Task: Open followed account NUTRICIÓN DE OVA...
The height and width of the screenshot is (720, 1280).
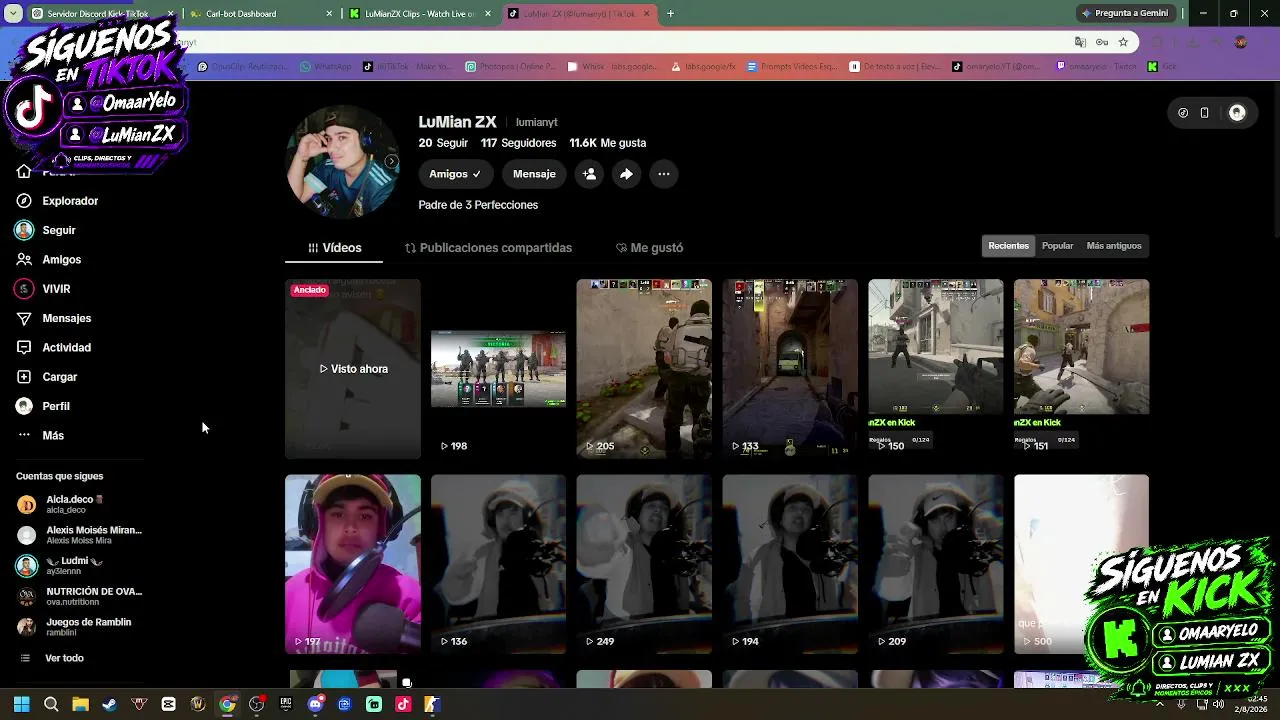Action: (x=78, y=596)
